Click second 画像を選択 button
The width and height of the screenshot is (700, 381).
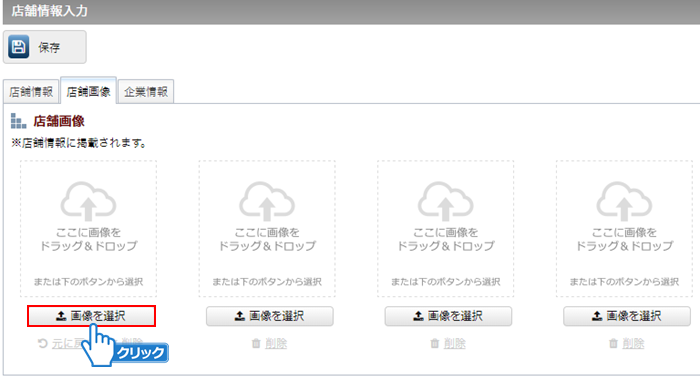[x=270, y=316]
